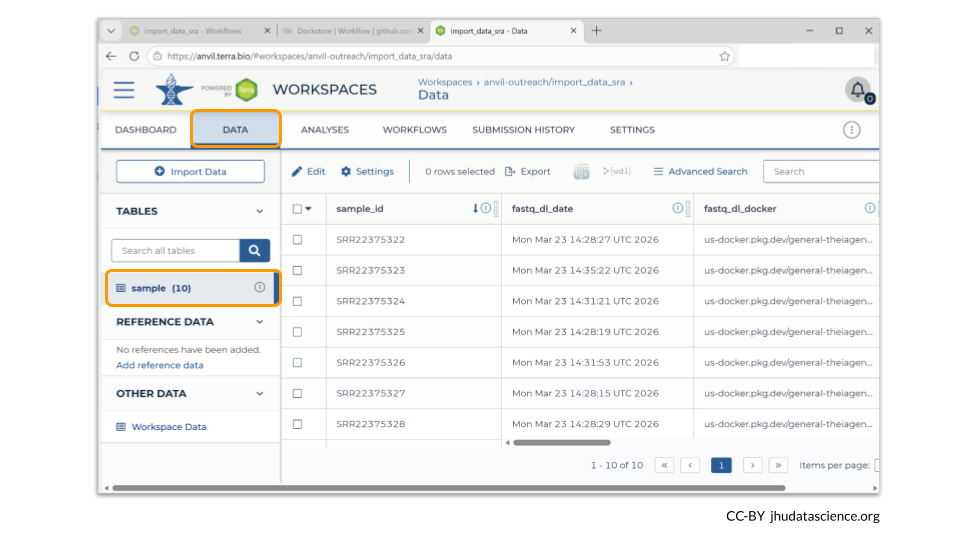Focus the table Search field
The height and width of the screenshot is (540, 960).
click(821, 171)
